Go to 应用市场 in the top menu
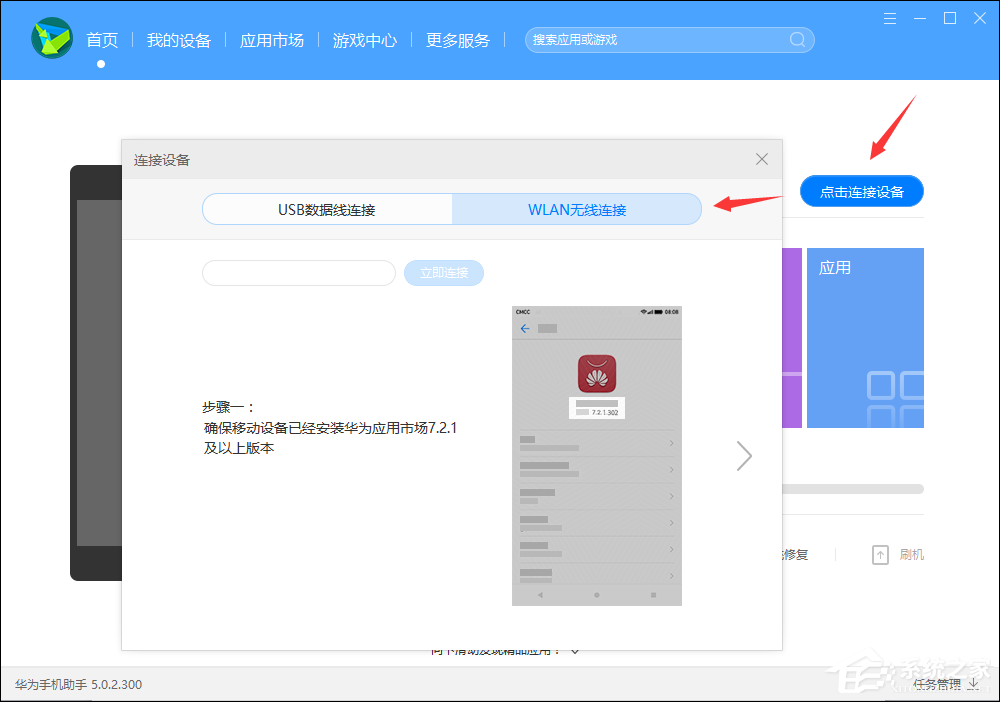 coord(271,40)
